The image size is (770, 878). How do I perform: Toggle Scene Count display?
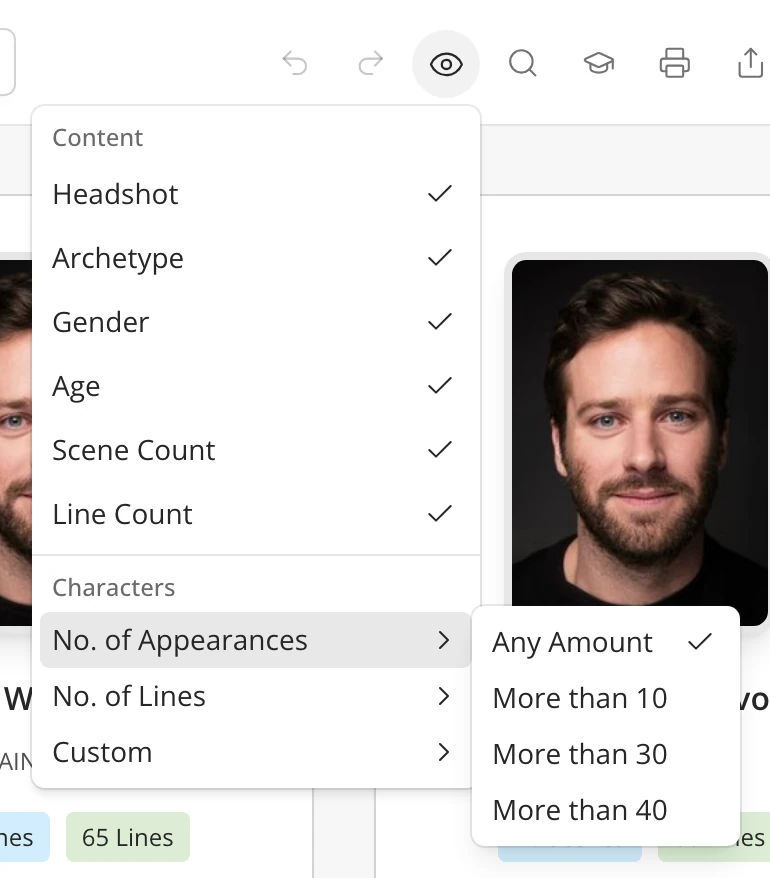pyautogui.click(x=256, y=450)
